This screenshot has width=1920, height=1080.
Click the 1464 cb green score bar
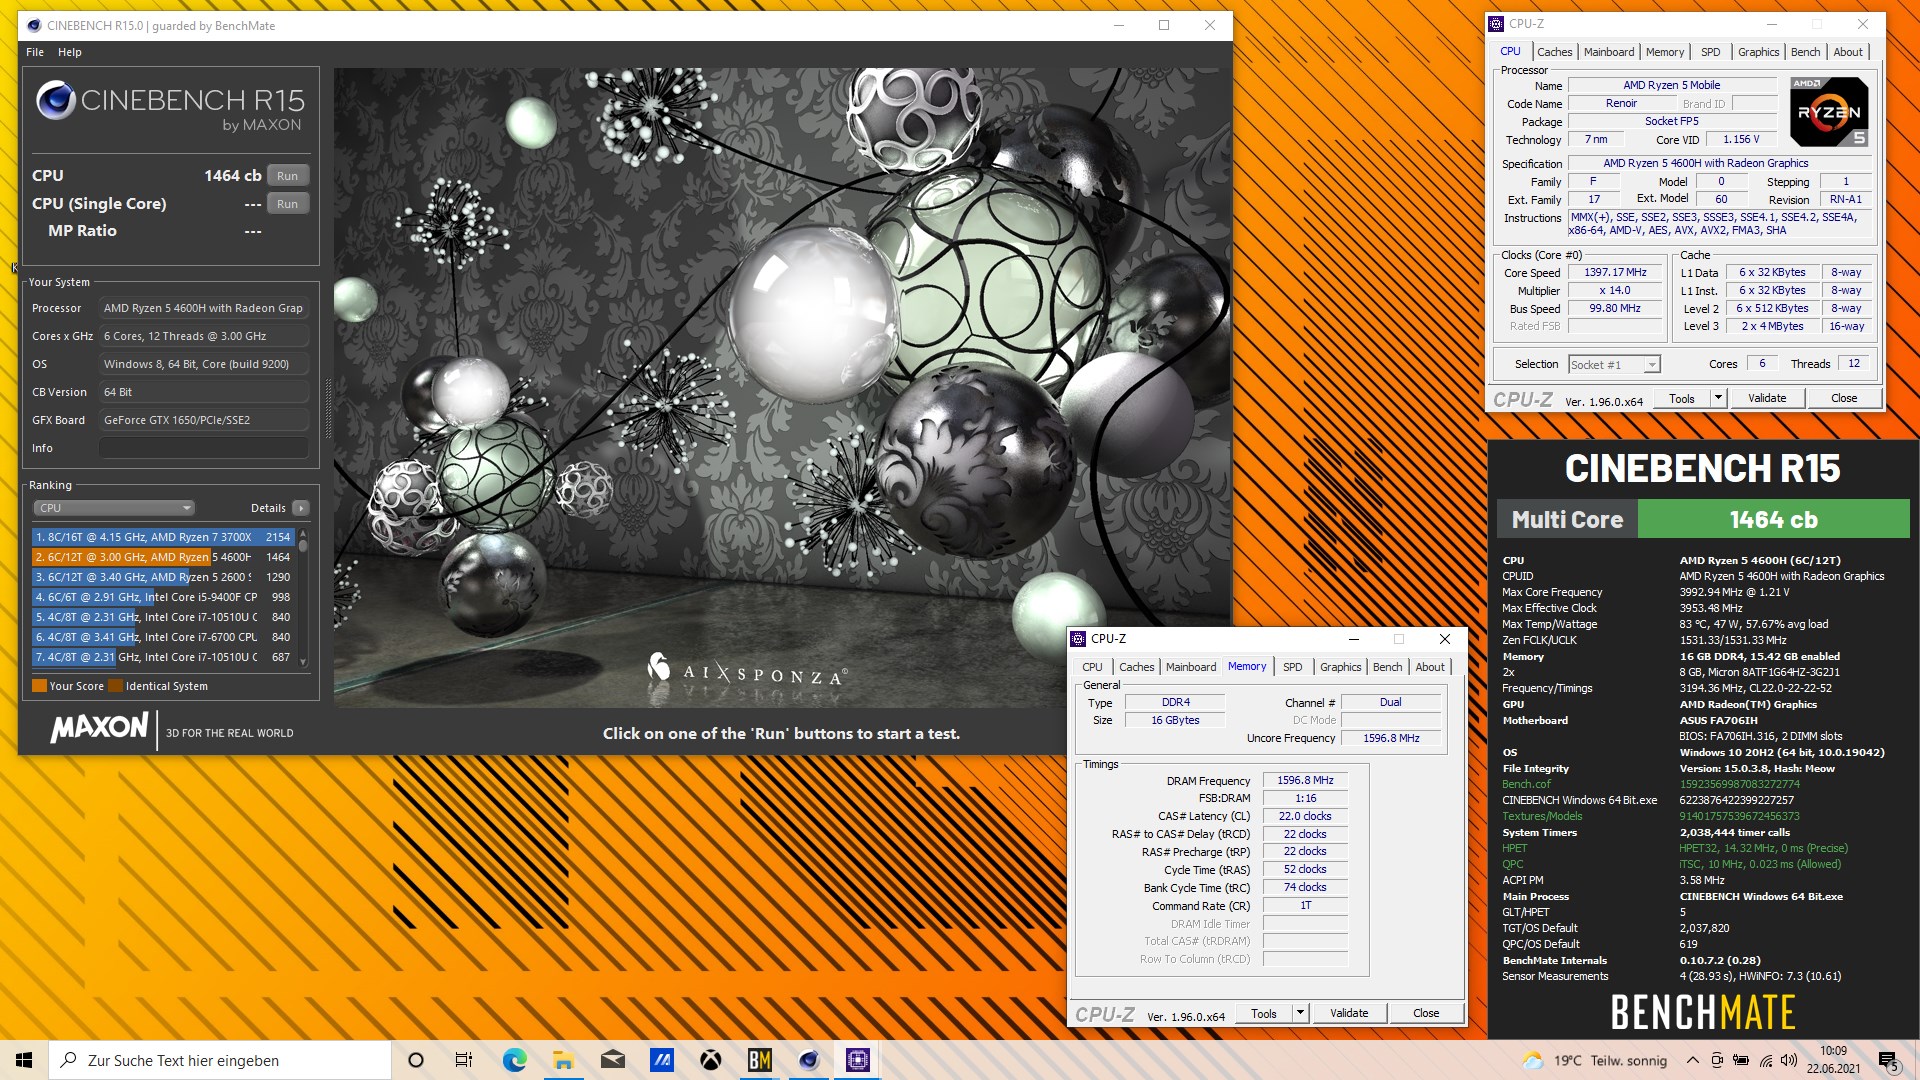click(1773, 520)
